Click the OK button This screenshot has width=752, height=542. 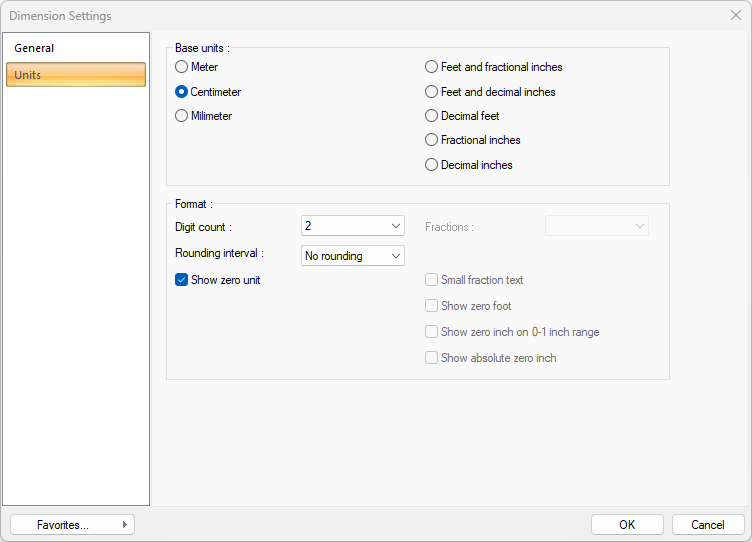pyautogui.click(x=627, y=525)
